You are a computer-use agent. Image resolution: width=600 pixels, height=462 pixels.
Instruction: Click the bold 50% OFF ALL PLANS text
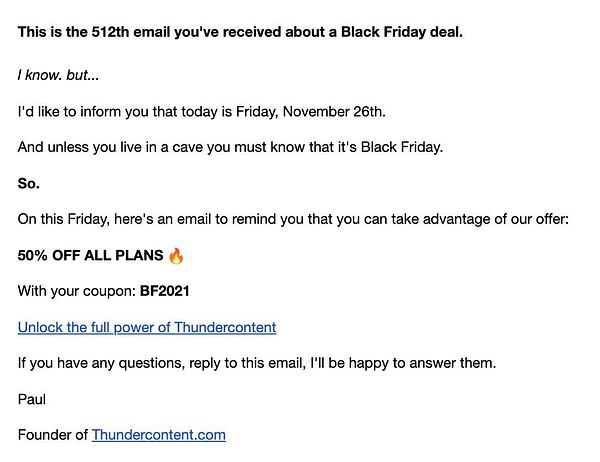coord(90,256)
